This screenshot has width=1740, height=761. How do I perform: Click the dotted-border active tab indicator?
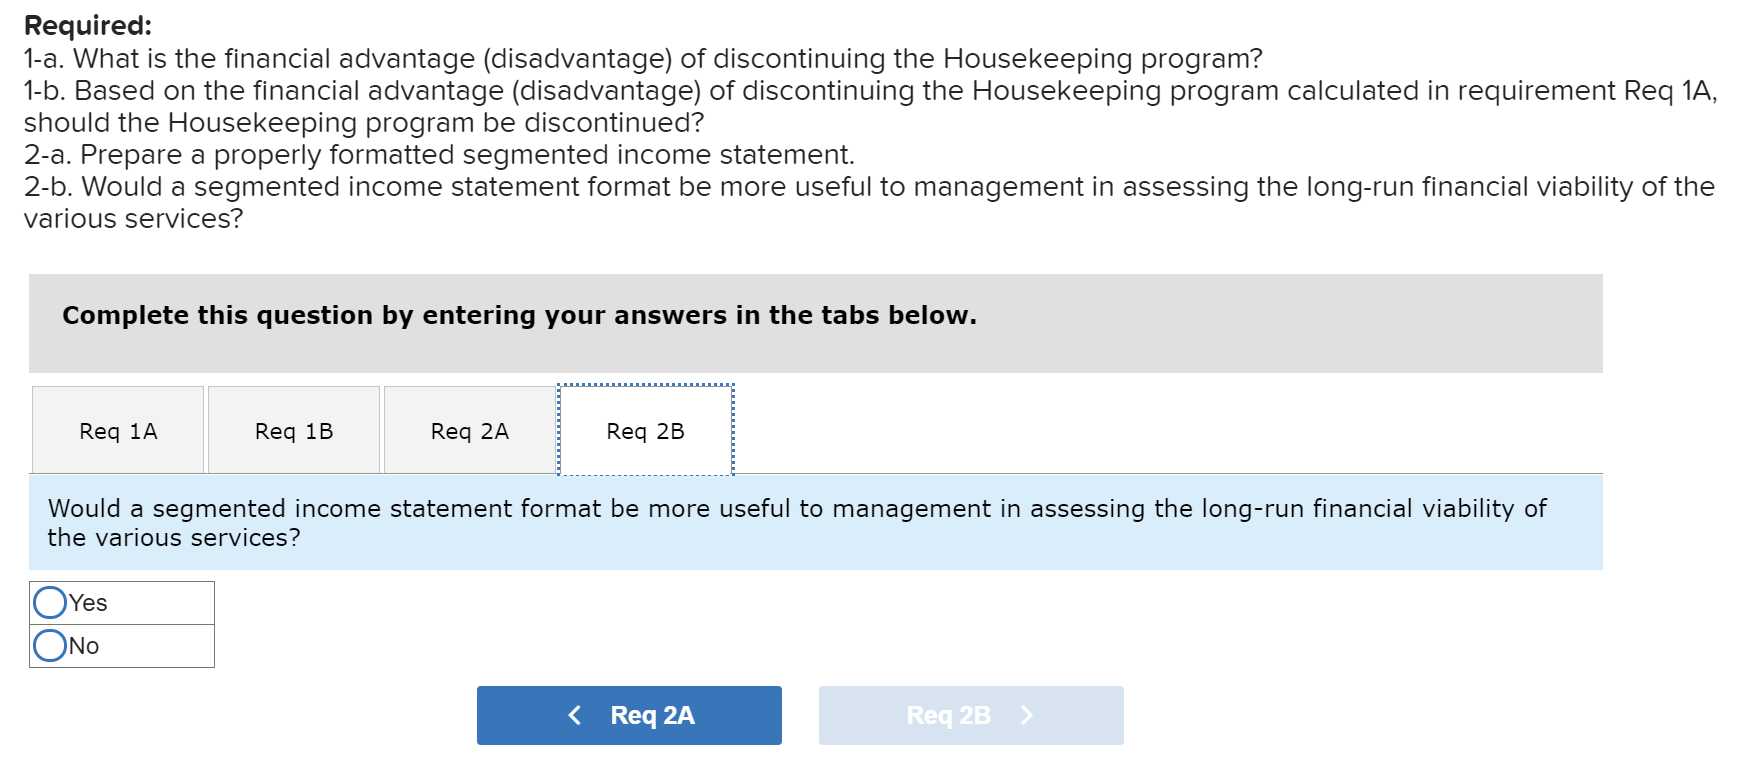coord(645,429)
